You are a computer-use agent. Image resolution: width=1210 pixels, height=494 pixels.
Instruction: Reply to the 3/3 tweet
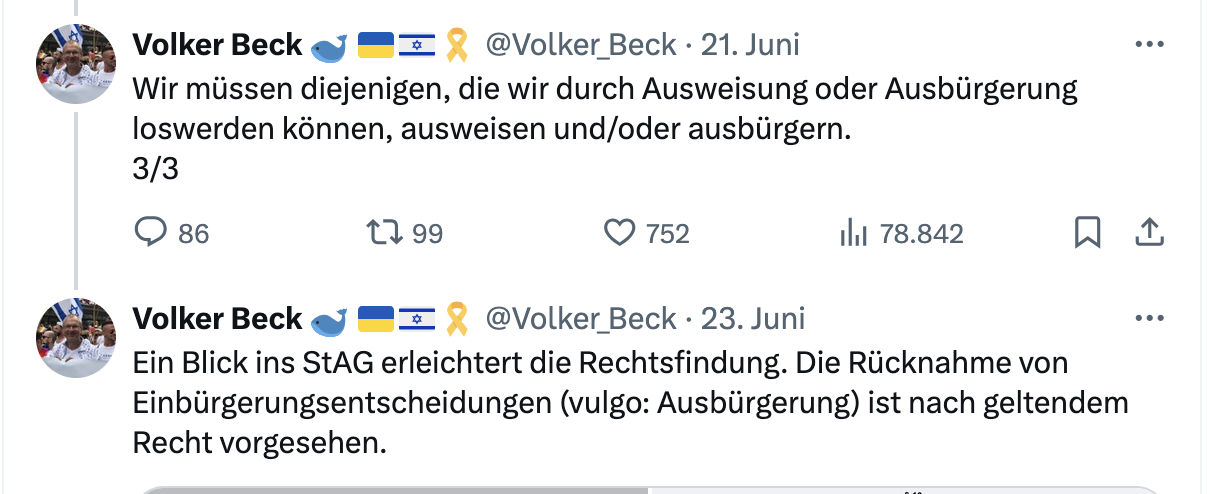point(150,233)
